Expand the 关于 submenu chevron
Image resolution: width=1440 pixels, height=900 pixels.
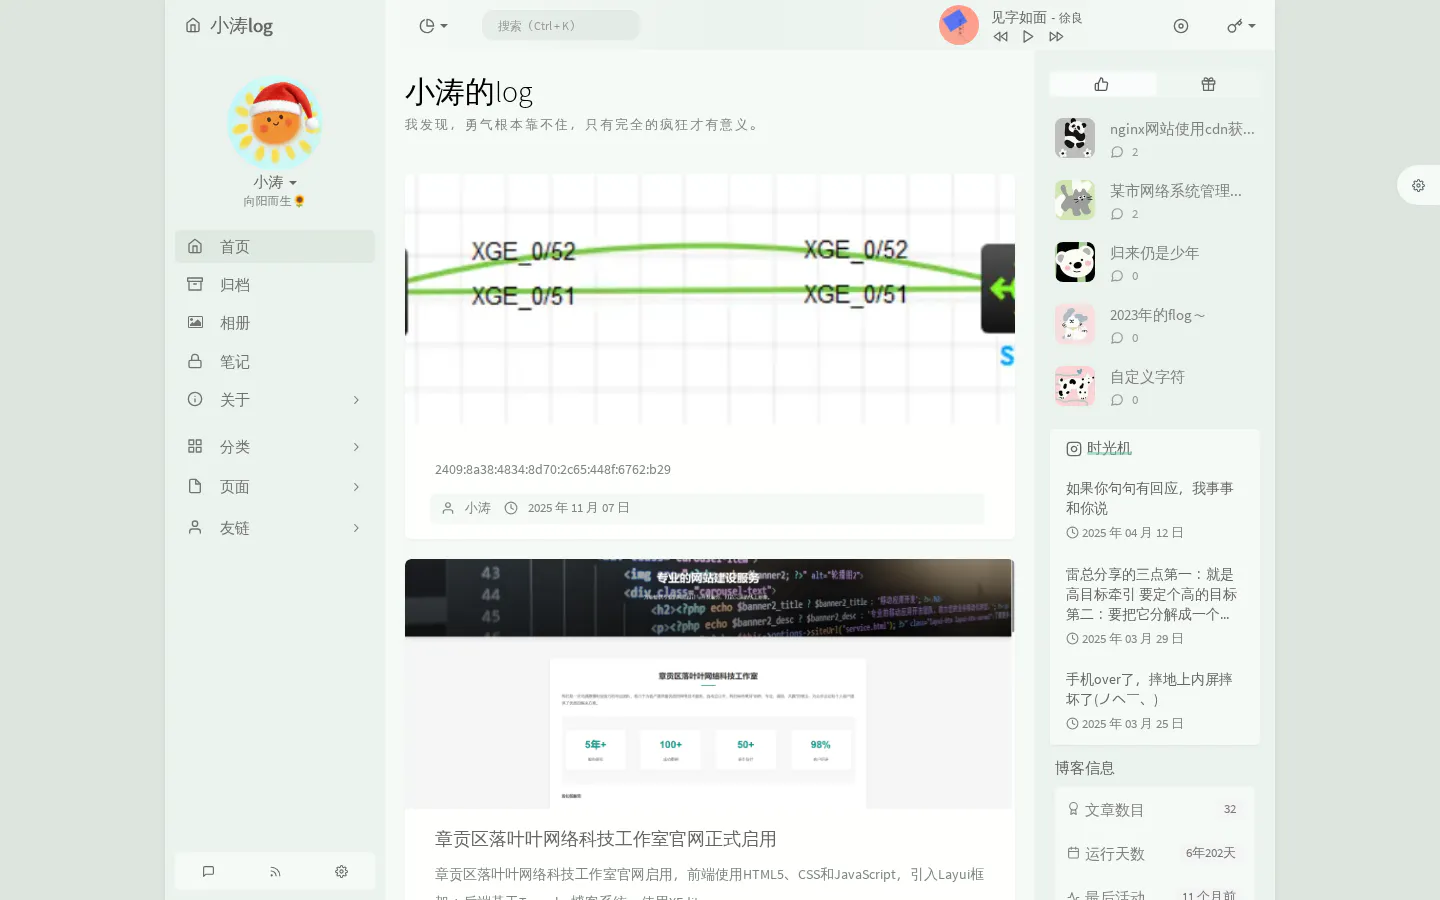pos(356,400)
